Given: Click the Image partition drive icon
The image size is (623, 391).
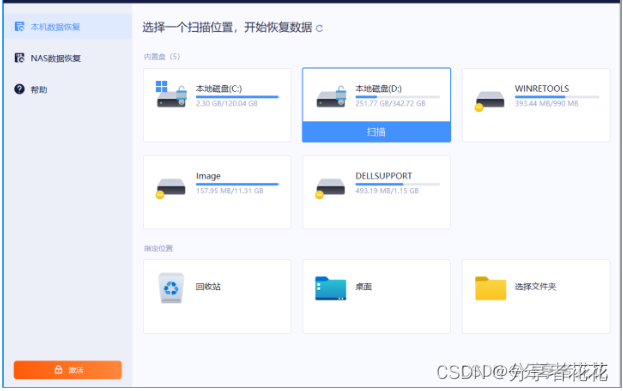Looking at the screenshot, I should pos(171,188).
